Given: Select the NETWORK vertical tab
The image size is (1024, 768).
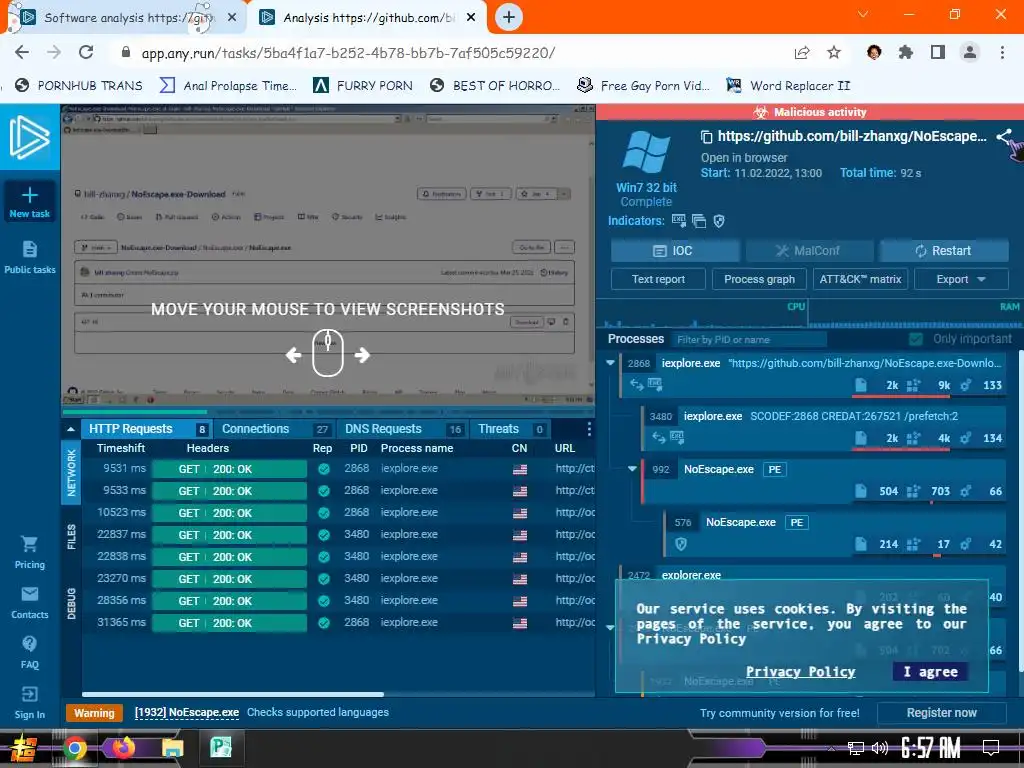Looking at the screenshot, I should tap(71, 473).
